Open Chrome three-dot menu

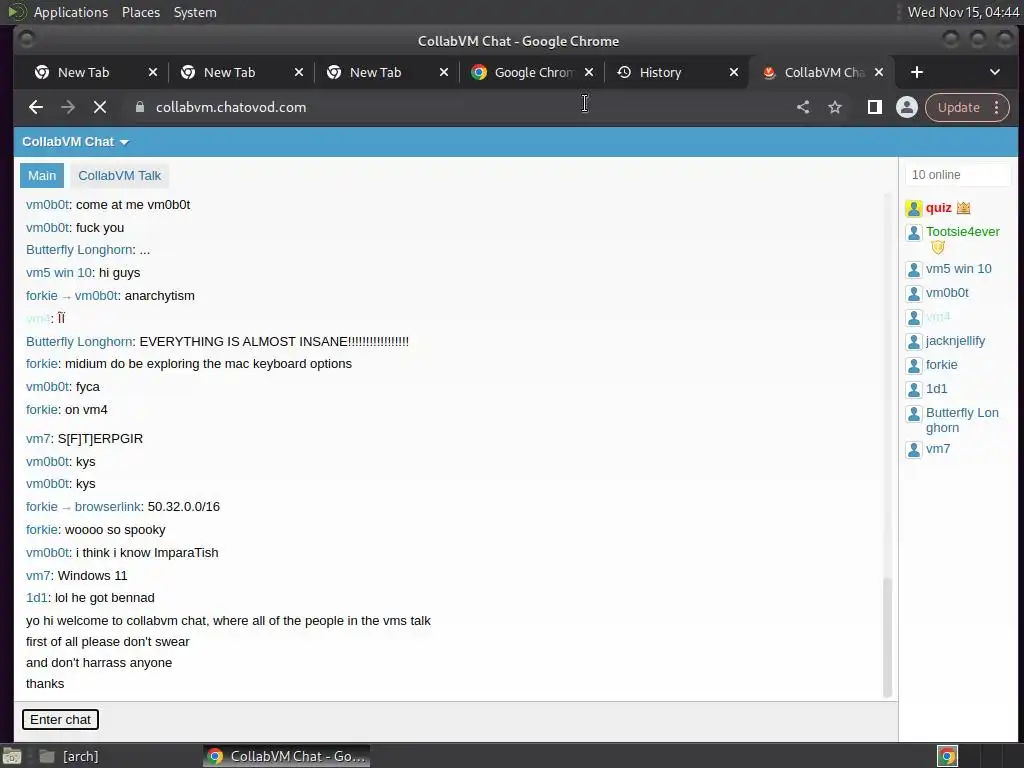point(997,107)
